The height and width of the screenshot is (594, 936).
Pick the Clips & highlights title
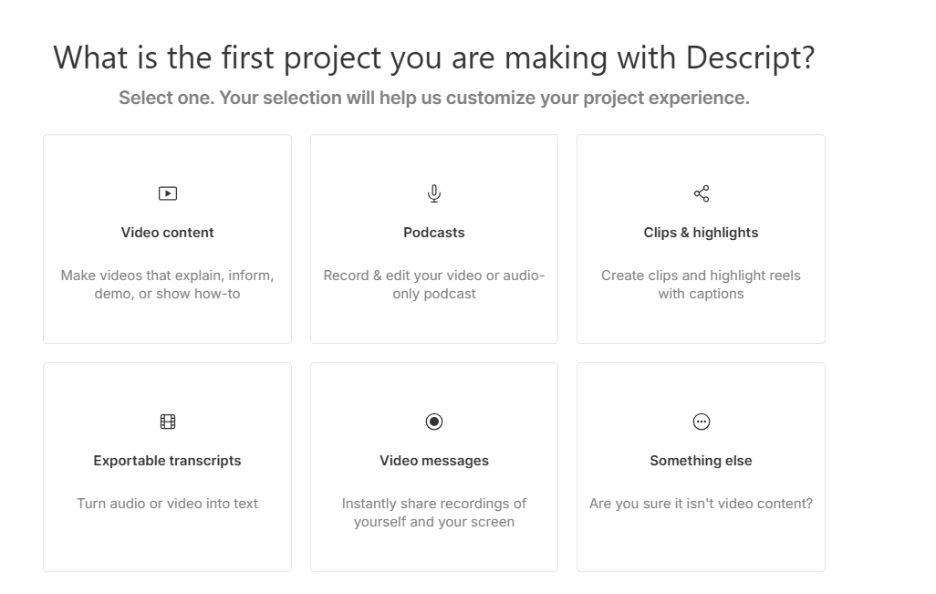(x=701, y=233)
